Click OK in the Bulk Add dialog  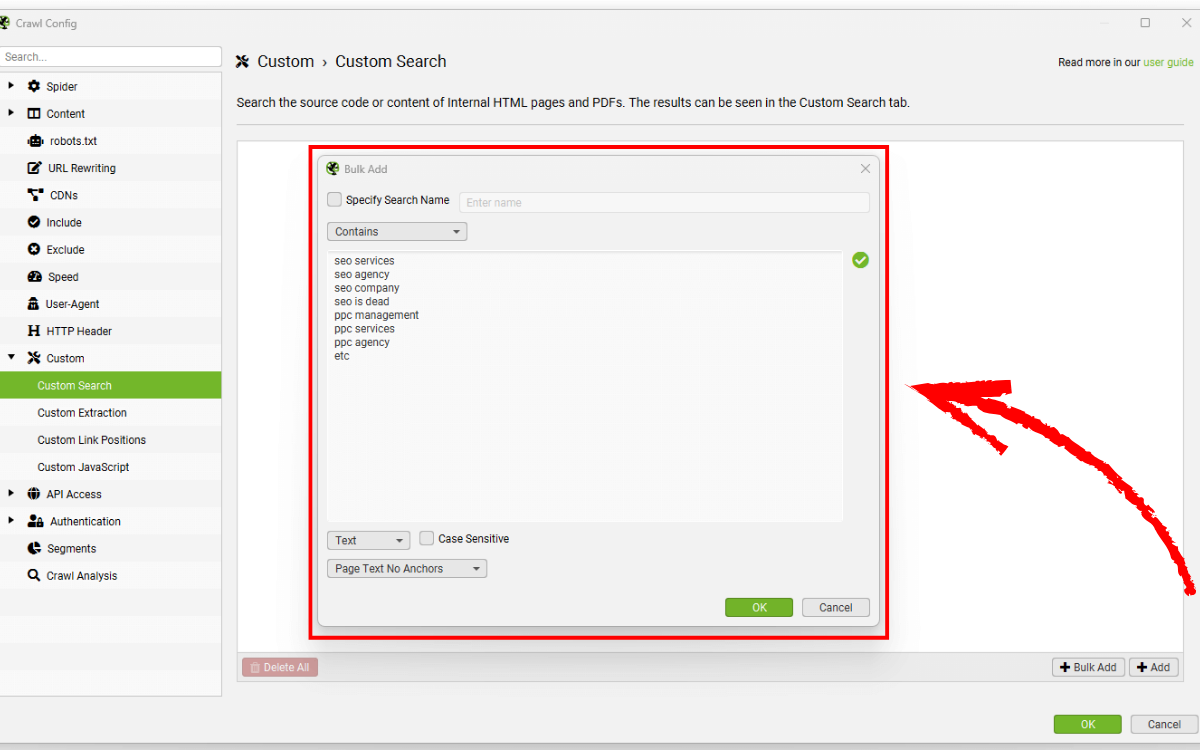tap(759, 608)
